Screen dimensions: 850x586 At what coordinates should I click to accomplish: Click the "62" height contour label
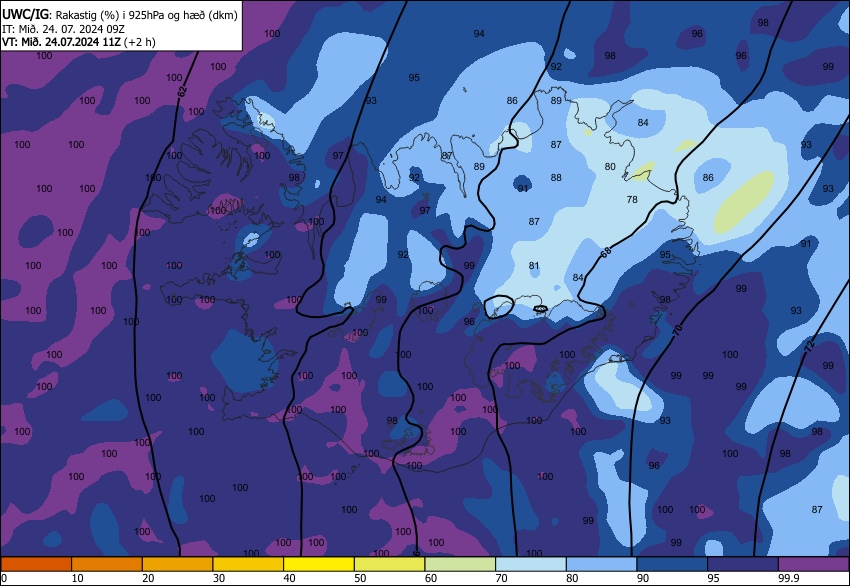click(x=182, y=91)
